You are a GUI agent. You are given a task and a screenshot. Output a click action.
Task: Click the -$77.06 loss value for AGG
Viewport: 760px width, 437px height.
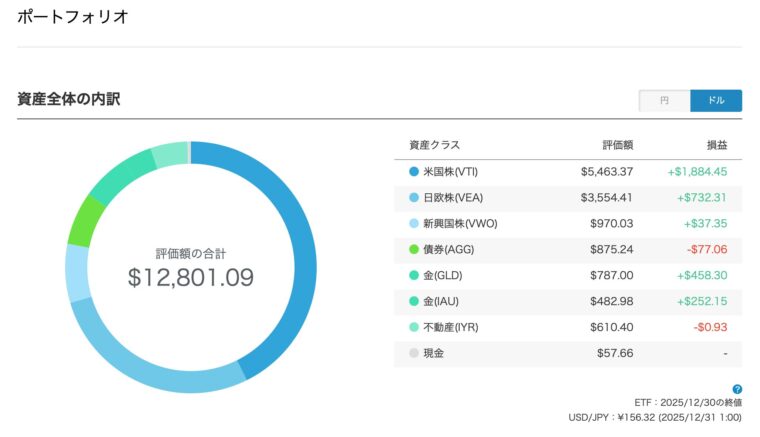coord(705,250)
